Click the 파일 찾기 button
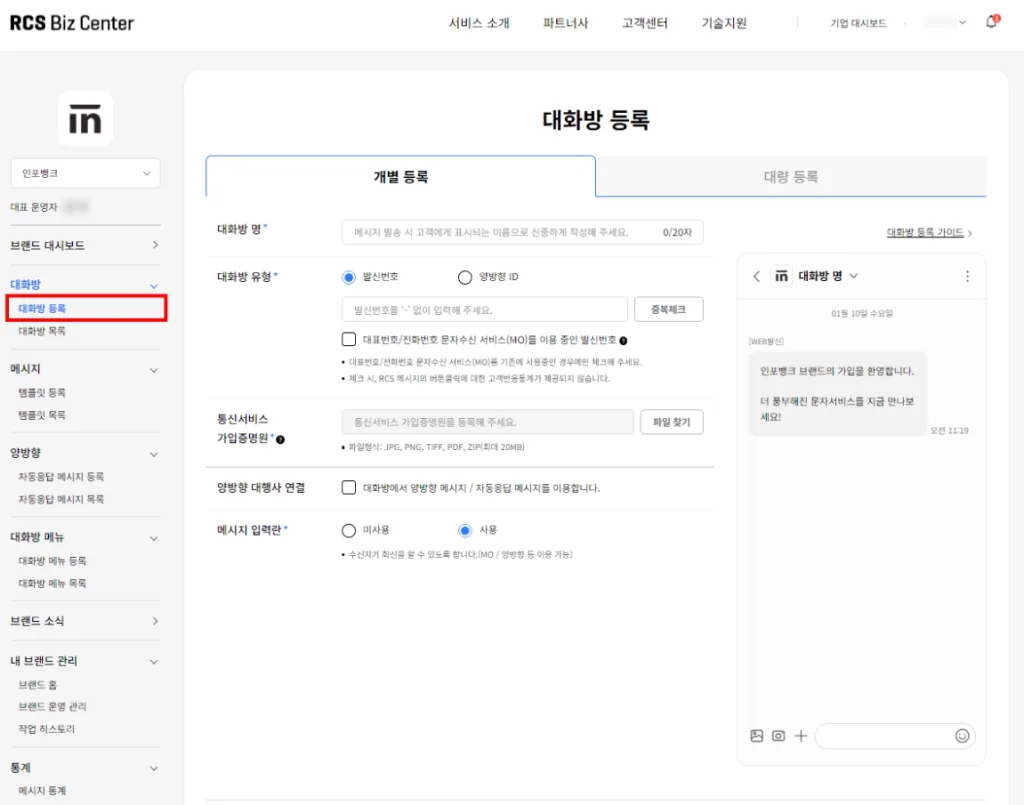Viewport: 1024px width, 805px height. (672, 422)
